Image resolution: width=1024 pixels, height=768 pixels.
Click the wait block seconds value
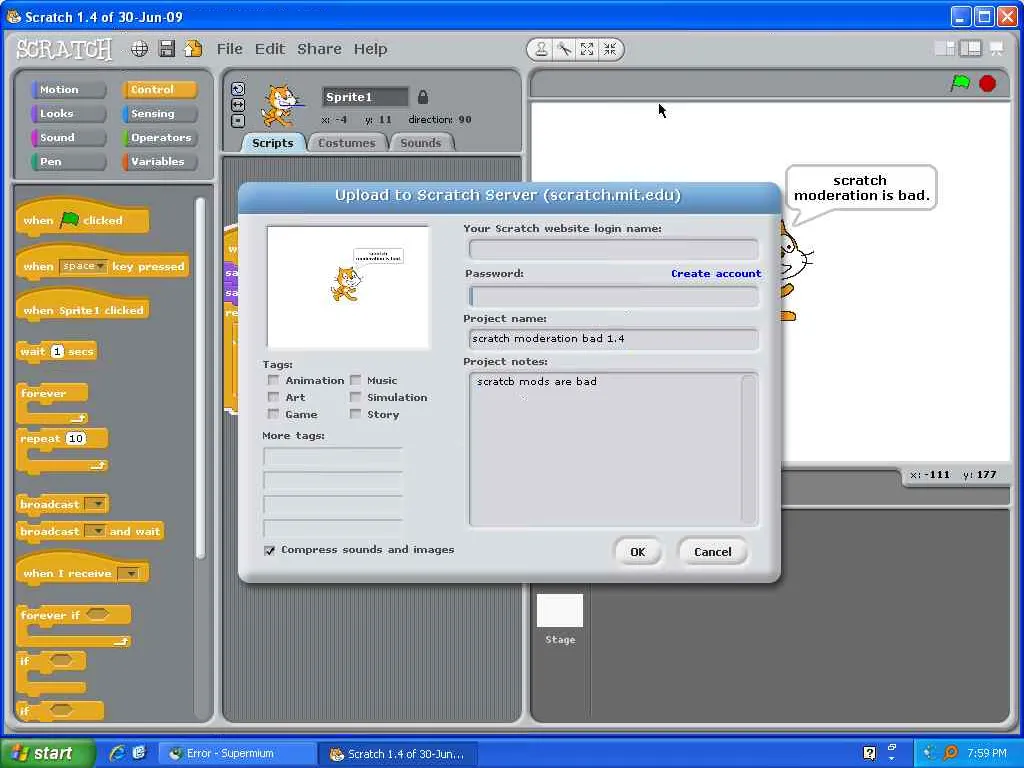coord(57,351)
